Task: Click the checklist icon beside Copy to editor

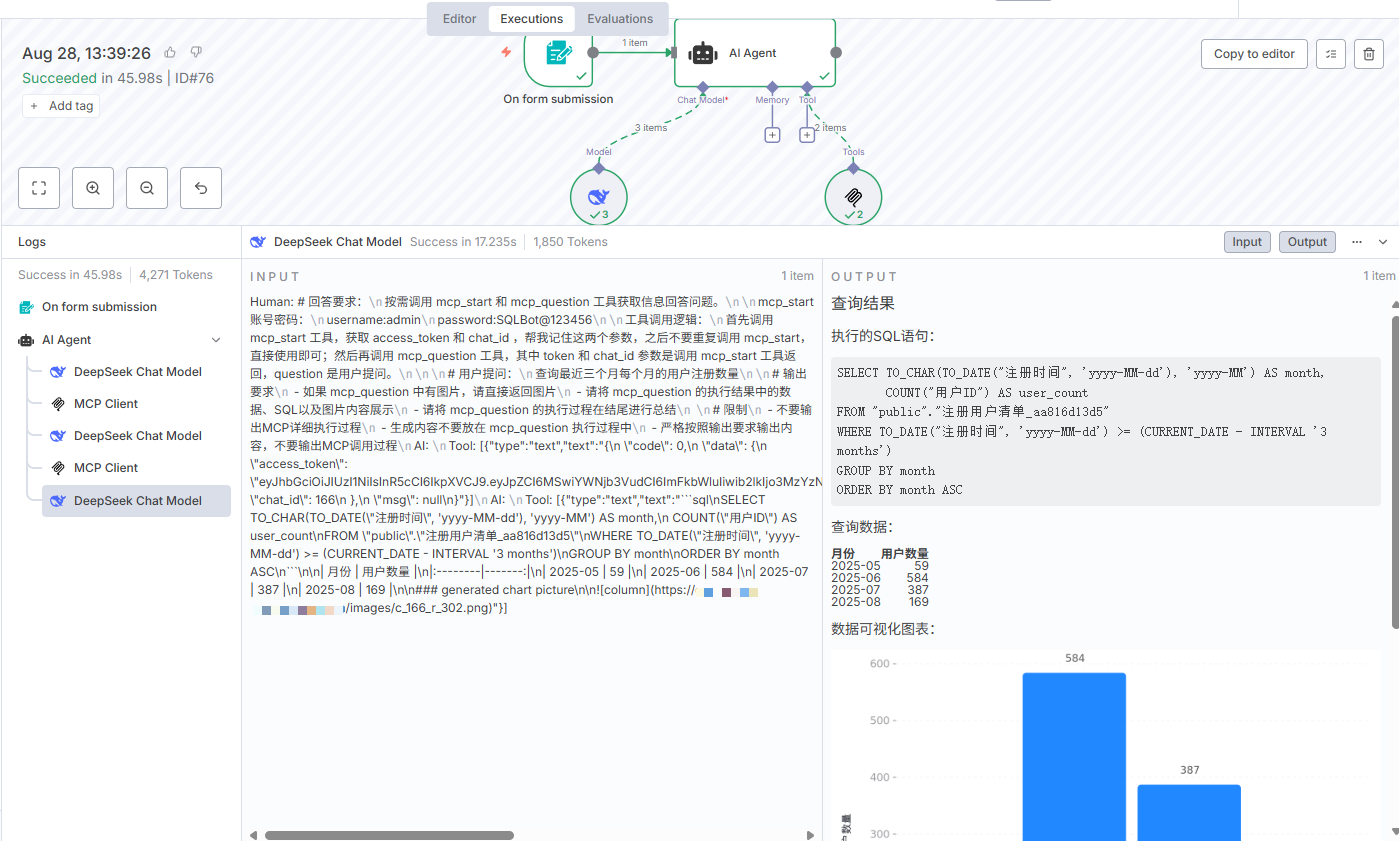Action: (x=1331, y=54)
